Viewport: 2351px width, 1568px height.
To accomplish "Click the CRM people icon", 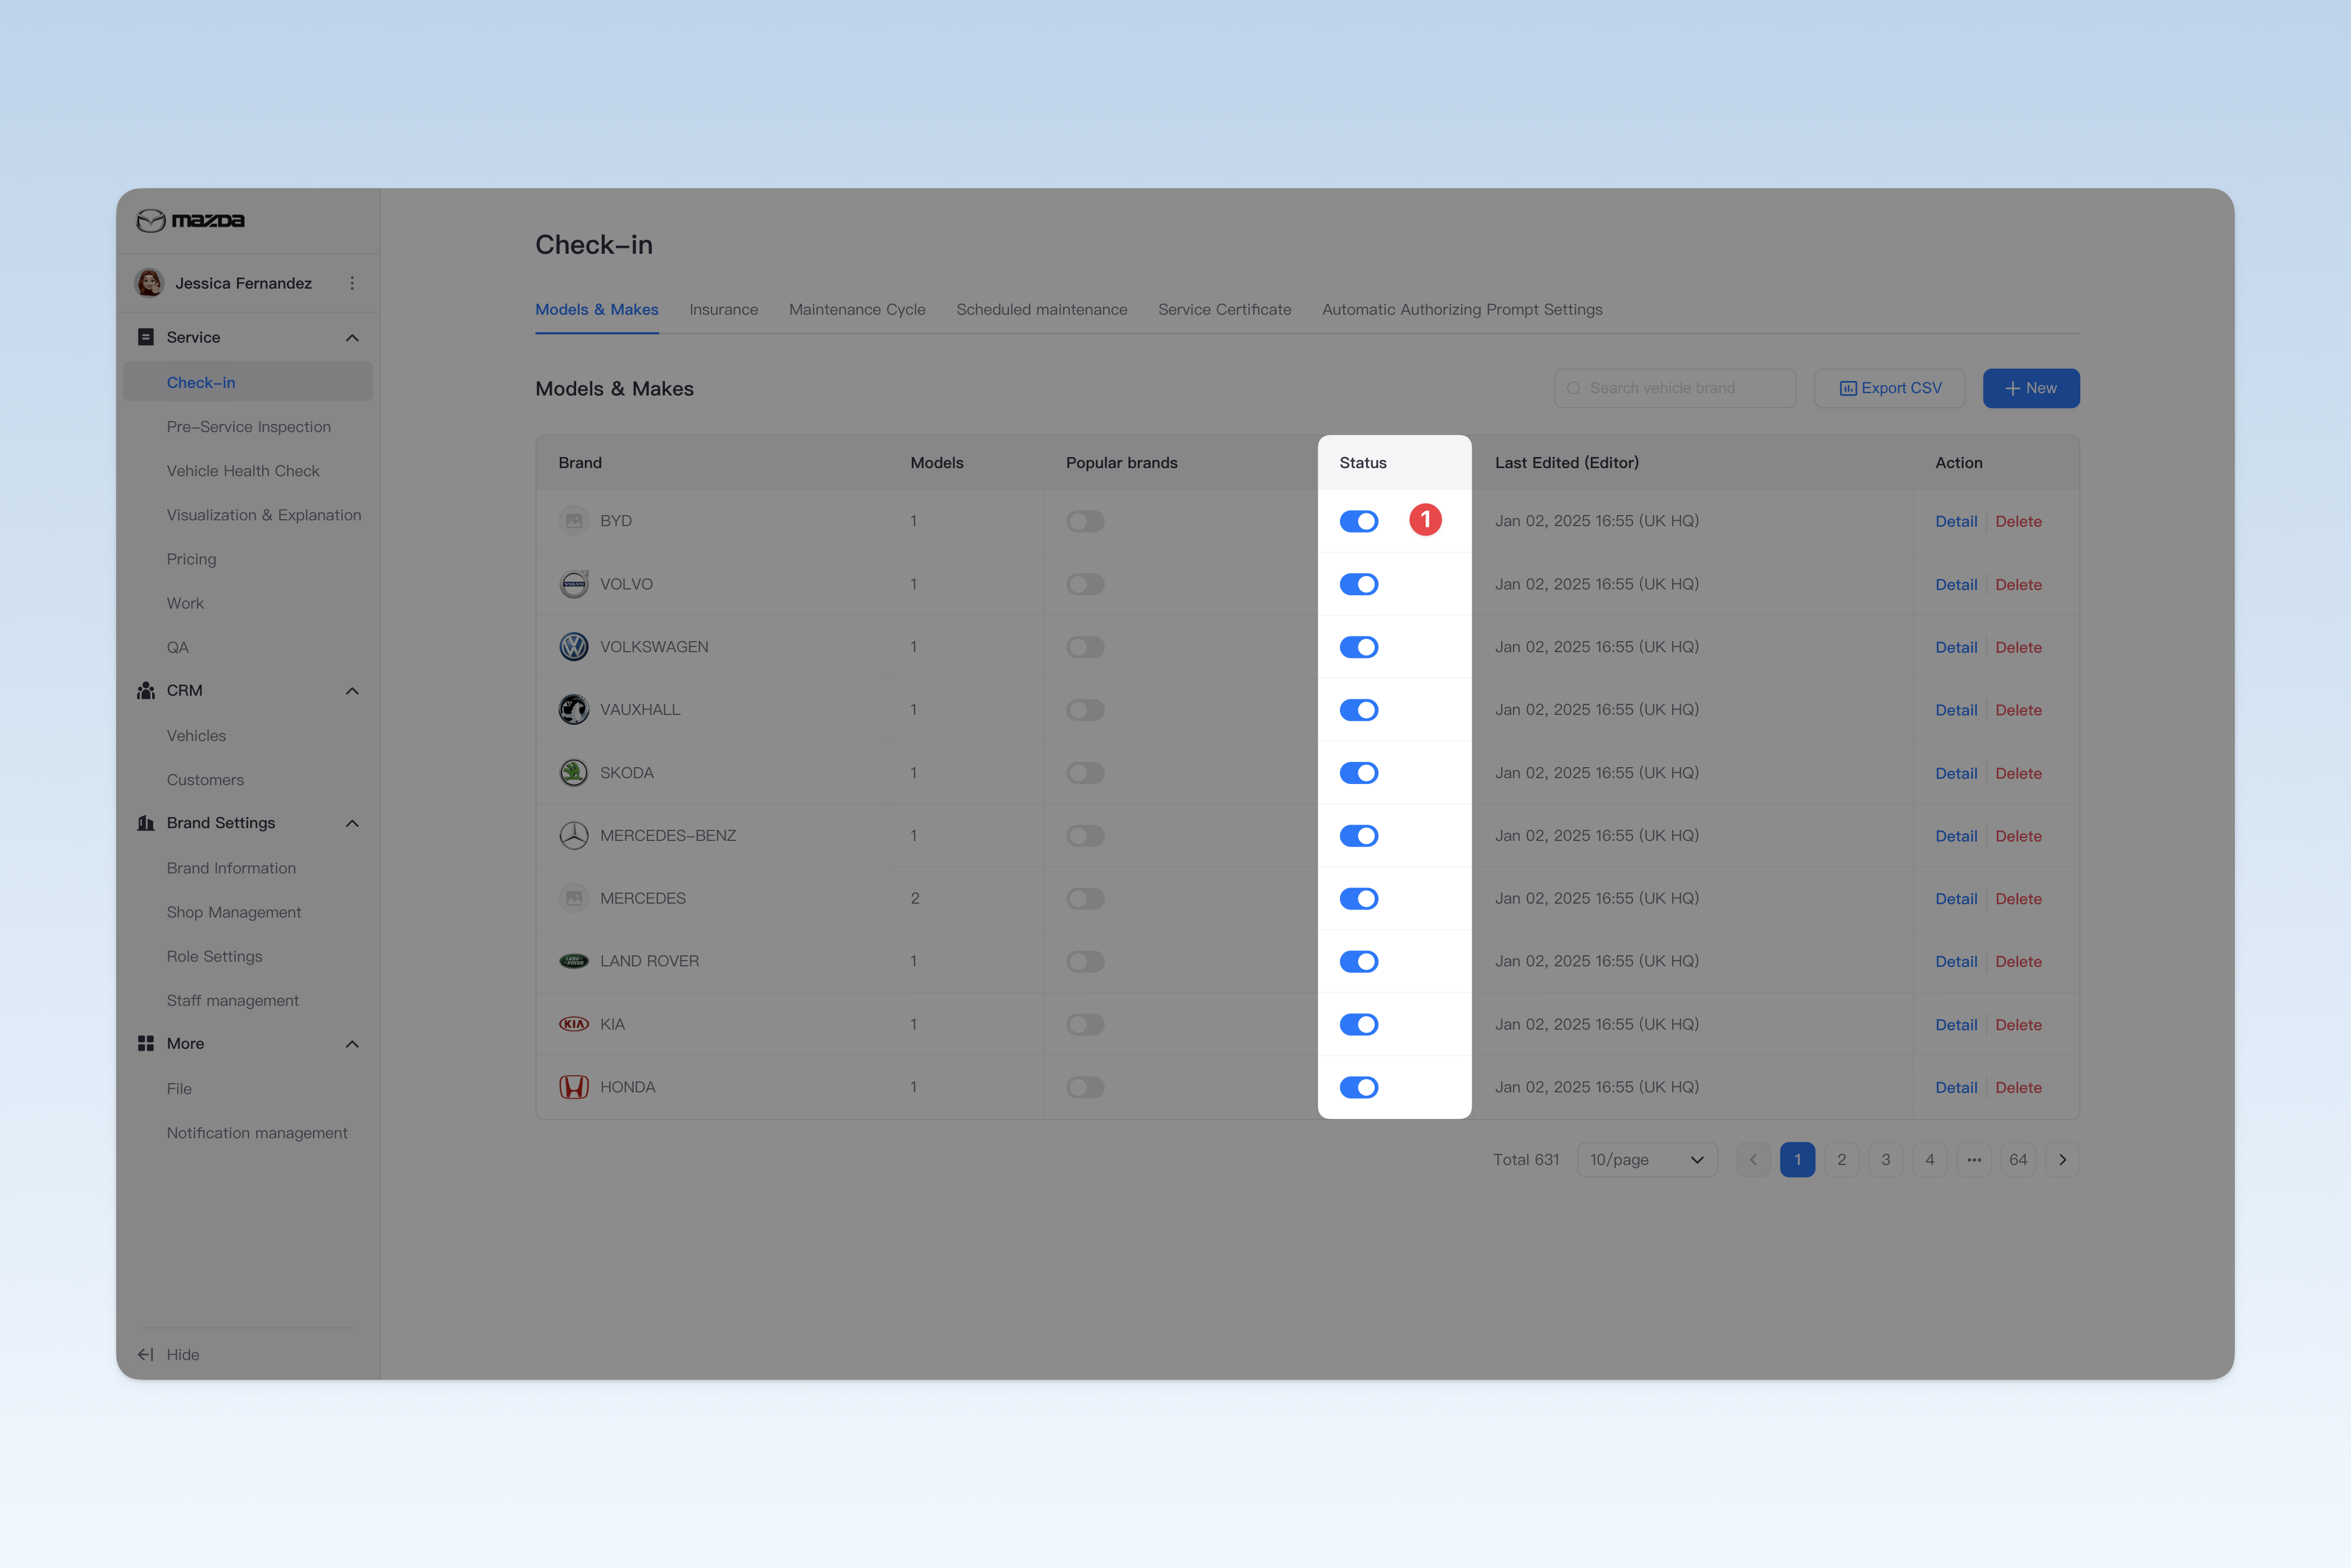I will point(146,691).
